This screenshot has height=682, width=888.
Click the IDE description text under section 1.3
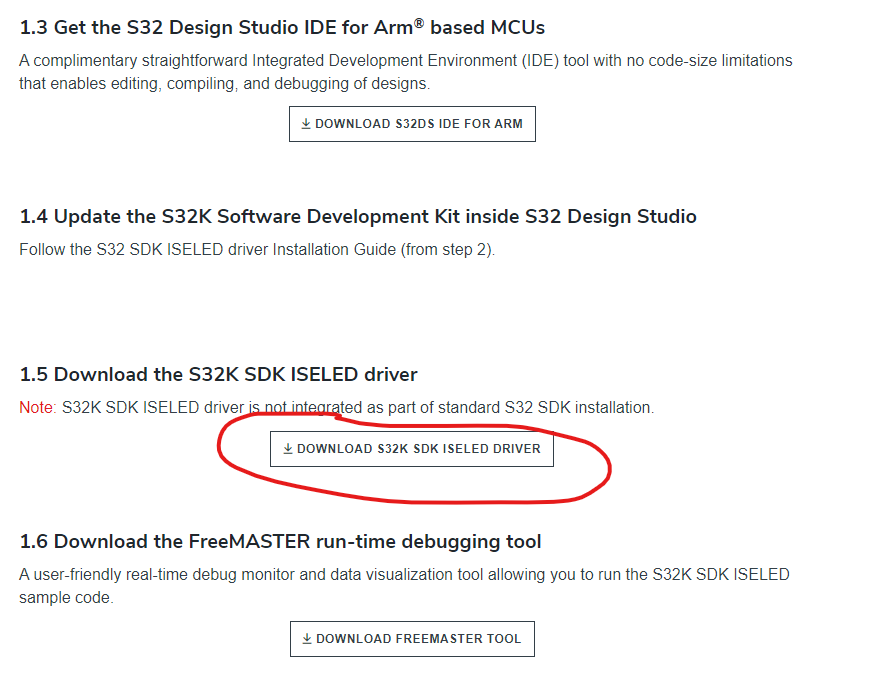tap(400, 71)
